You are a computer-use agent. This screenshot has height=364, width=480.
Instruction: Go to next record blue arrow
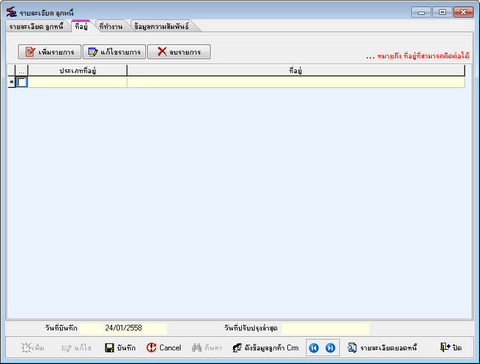pos(330,348)
